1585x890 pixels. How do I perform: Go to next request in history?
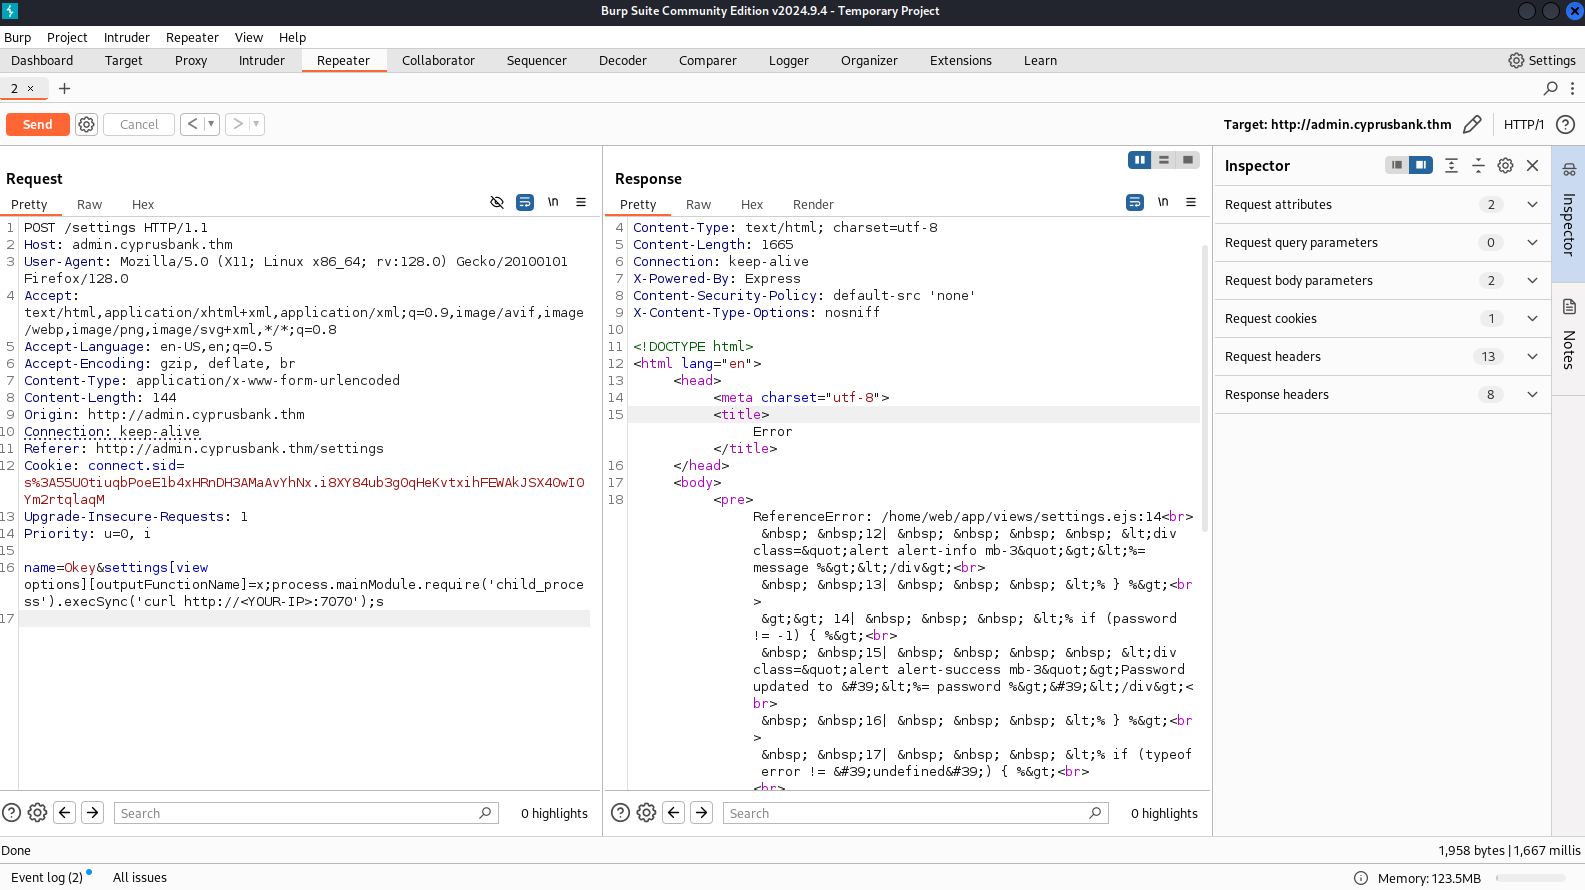[x=238, y=124]
